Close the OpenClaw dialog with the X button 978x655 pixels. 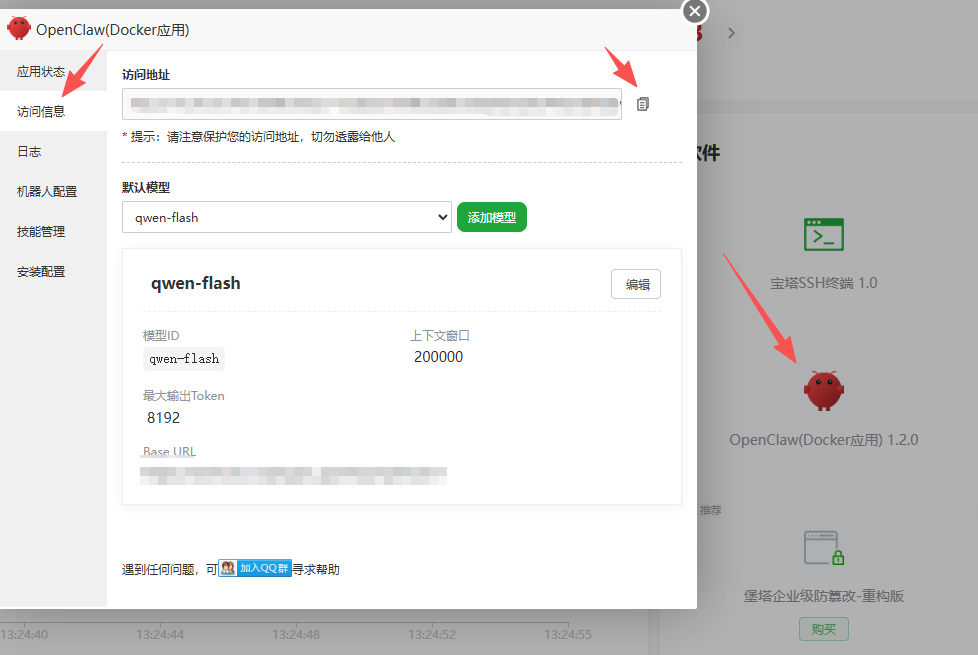pyautogui.click(x=695, y=11)
